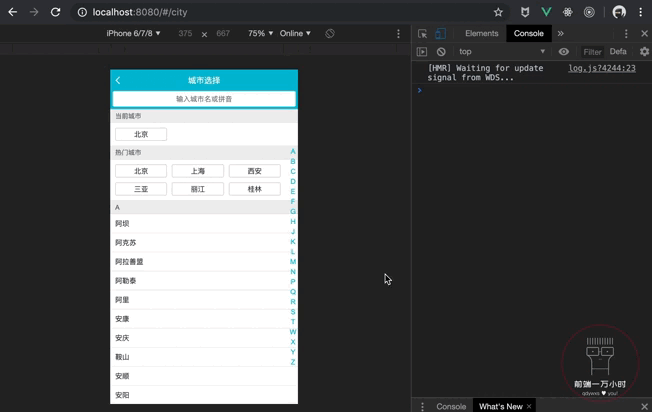Jump to letter B in alphabet index
The height and width of the screenshot is (412, 652).
pyautogui.click(x=293, y=161)
